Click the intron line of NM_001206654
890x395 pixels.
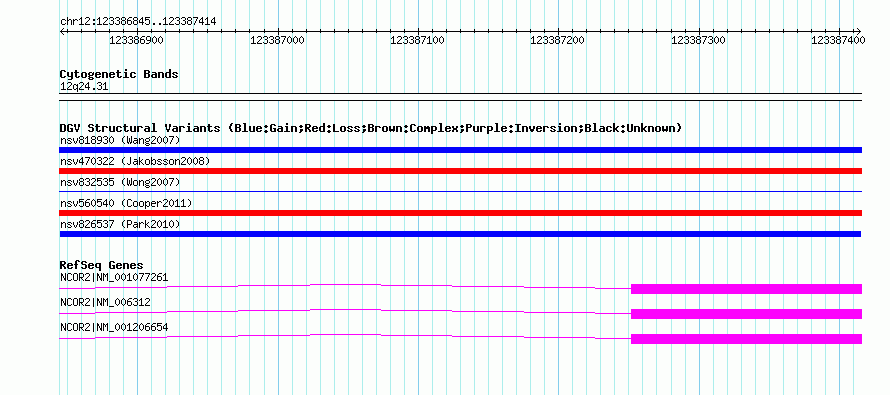click(345, 334)
